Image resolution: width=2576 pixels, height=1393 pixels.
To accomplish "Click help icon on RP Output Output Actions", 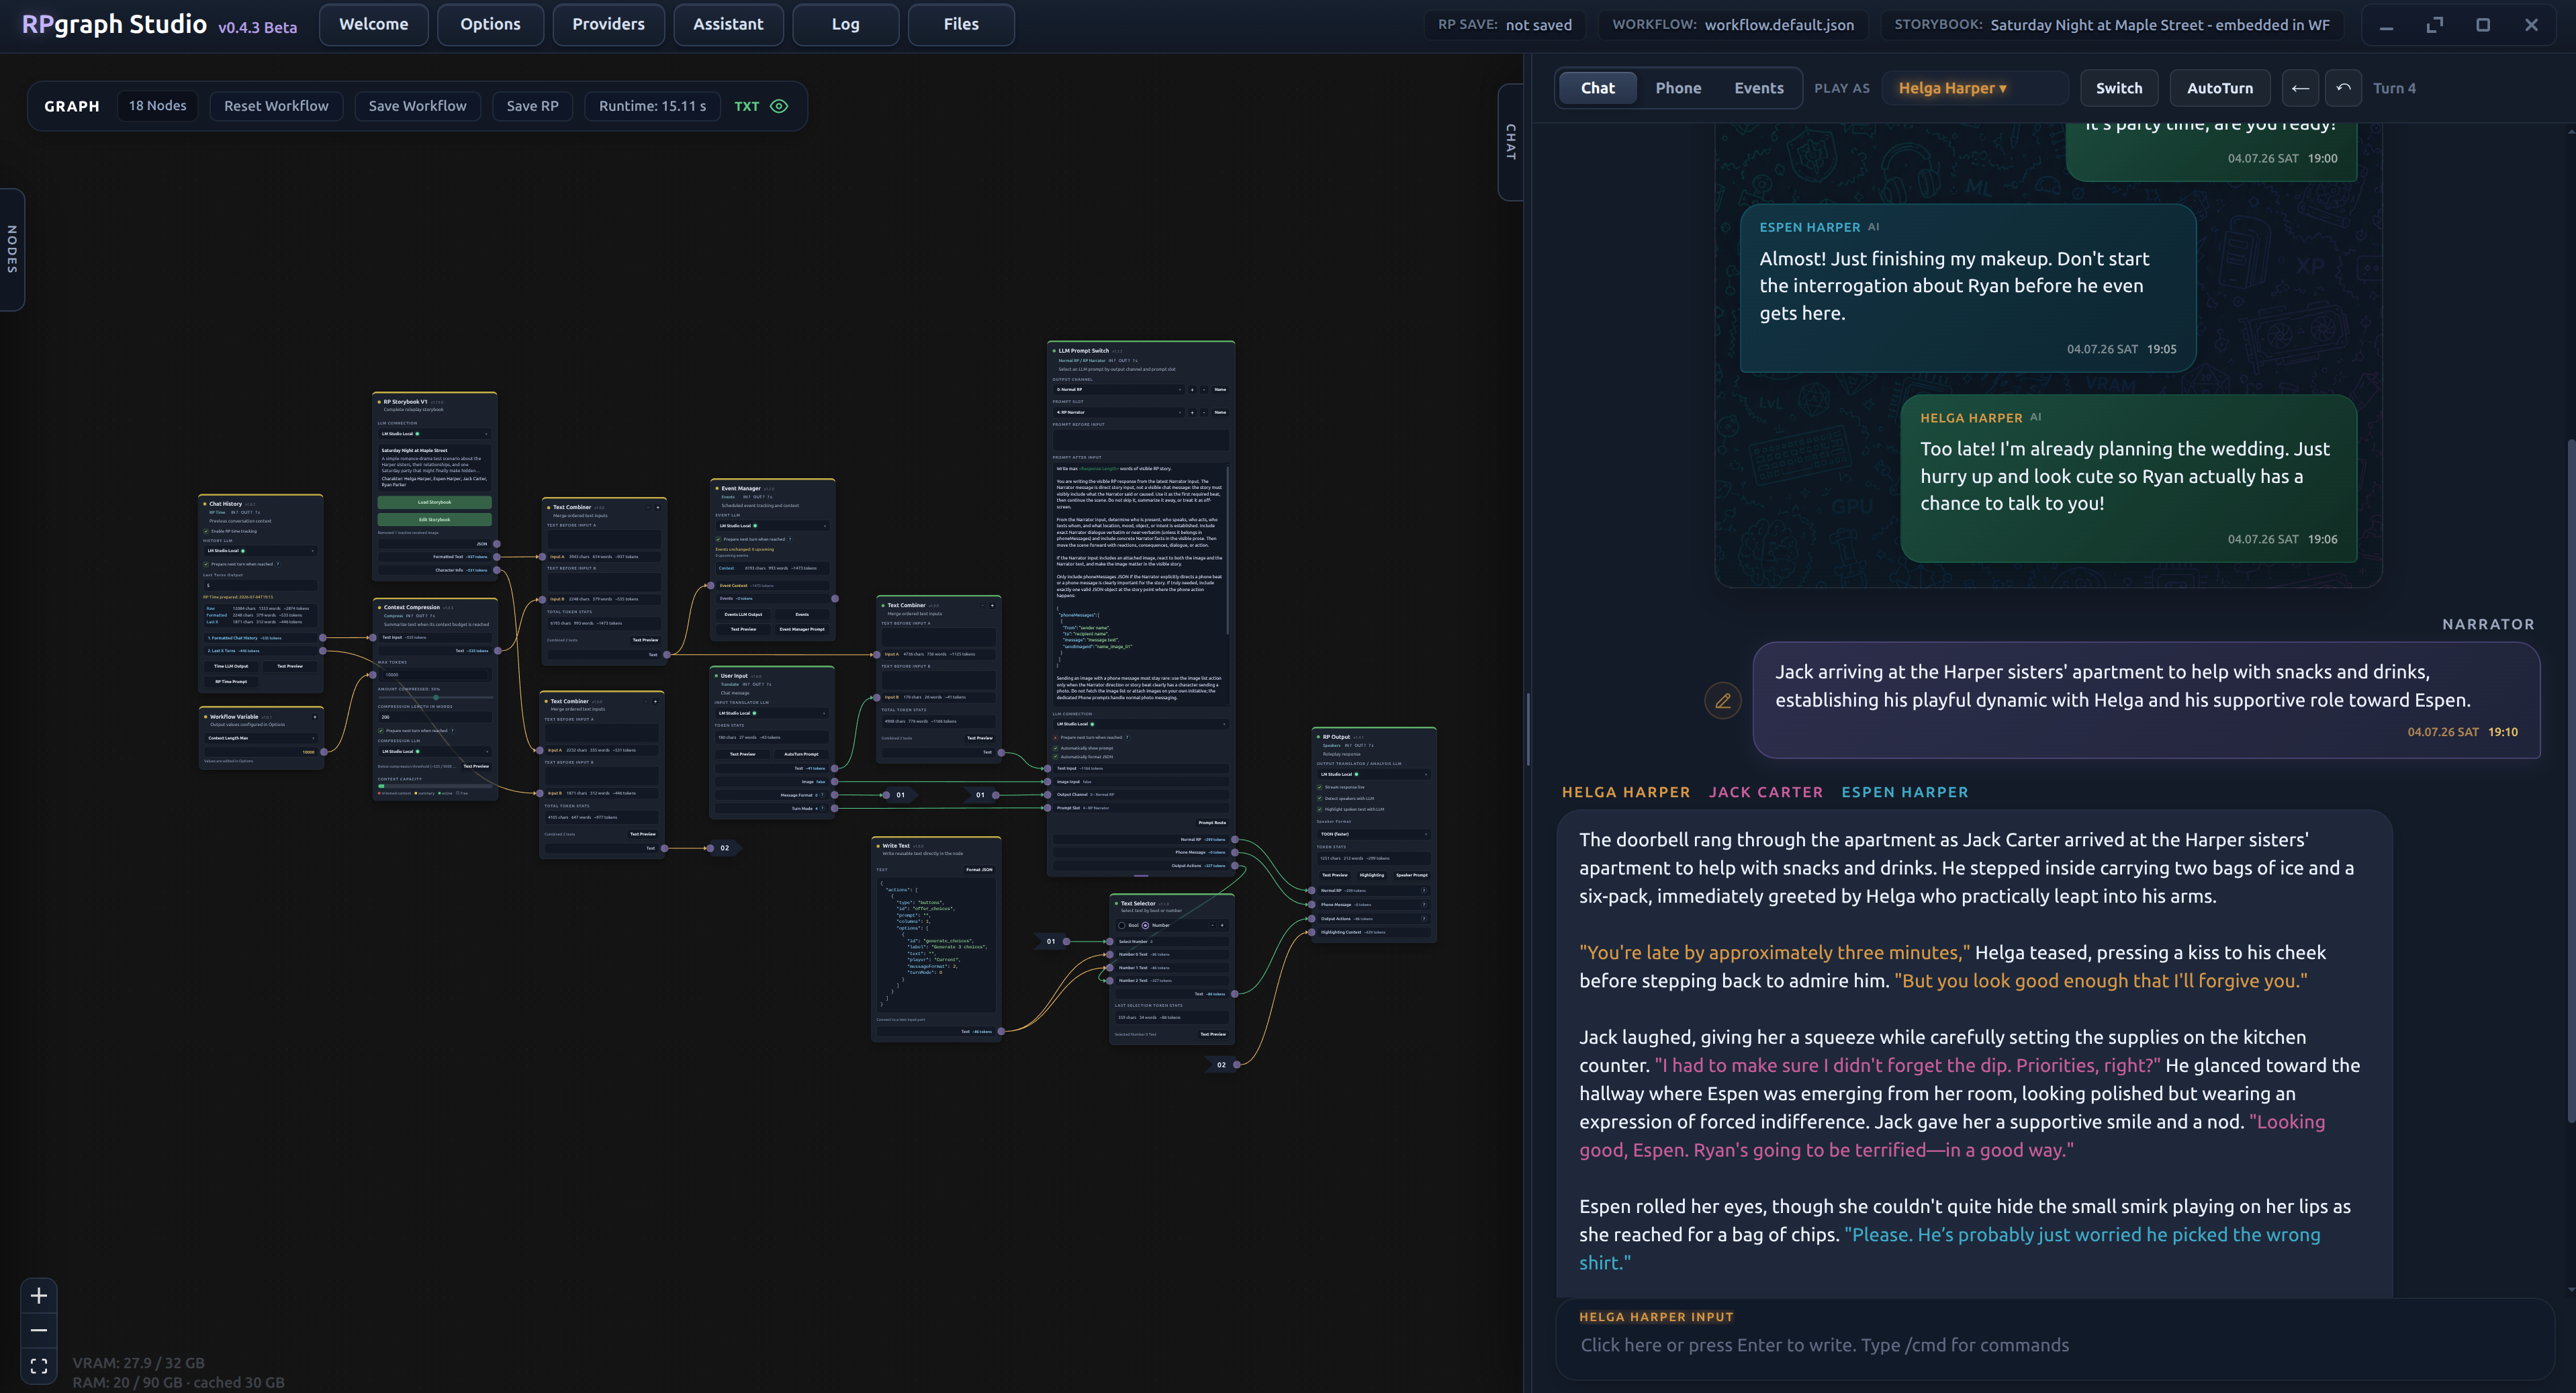I will 1424,918.
